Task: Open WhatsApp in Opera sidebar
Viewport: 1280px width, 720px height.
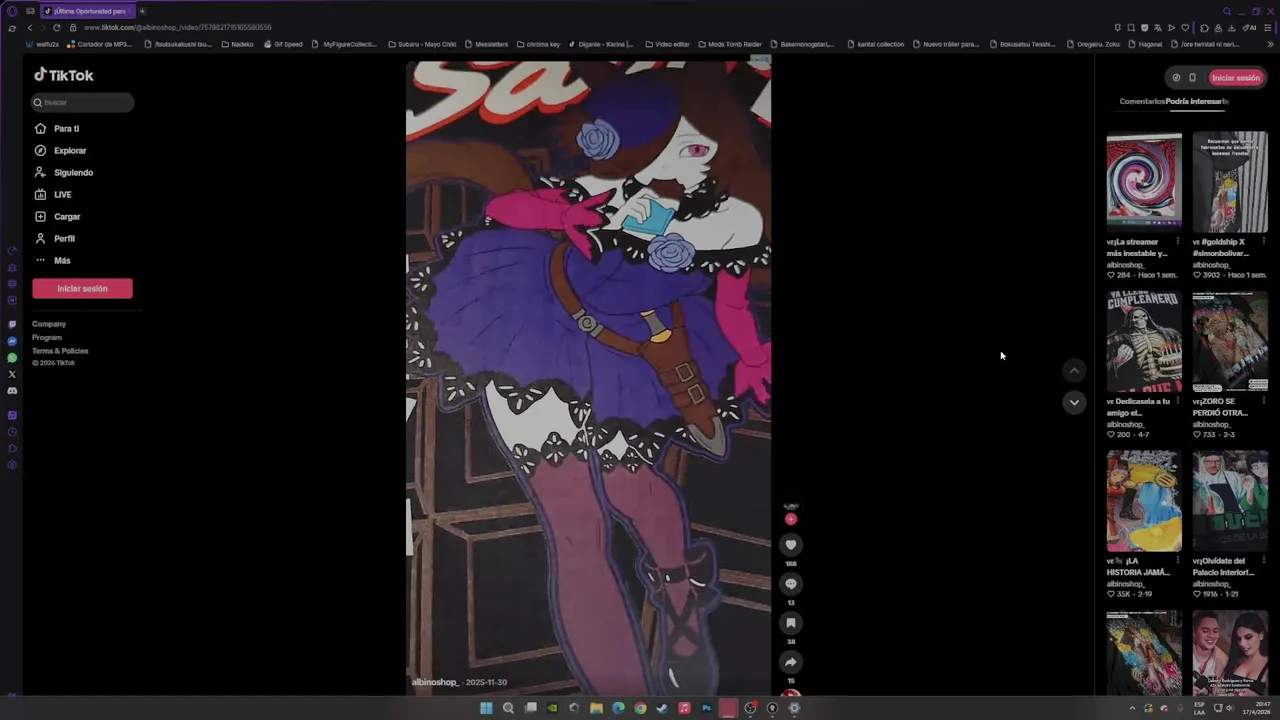Action: pyautogui.click(x=12, y=358)
